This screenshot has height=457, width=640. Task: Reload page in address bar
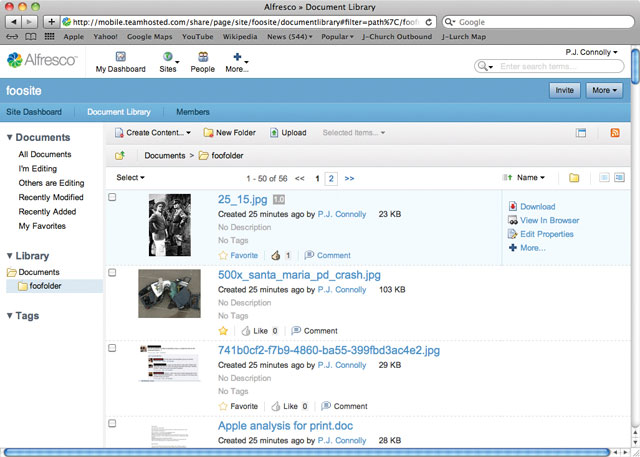click(x=429, y=22)
